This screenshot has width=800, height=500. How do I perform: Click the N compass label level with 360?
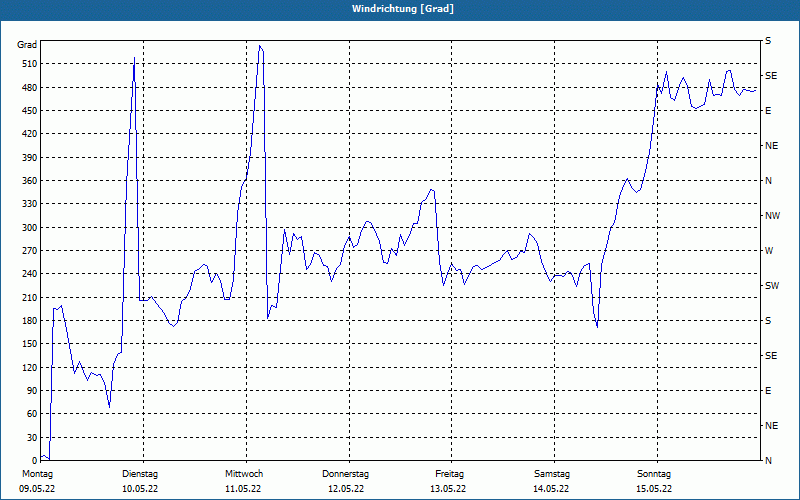tap(768, 181)
